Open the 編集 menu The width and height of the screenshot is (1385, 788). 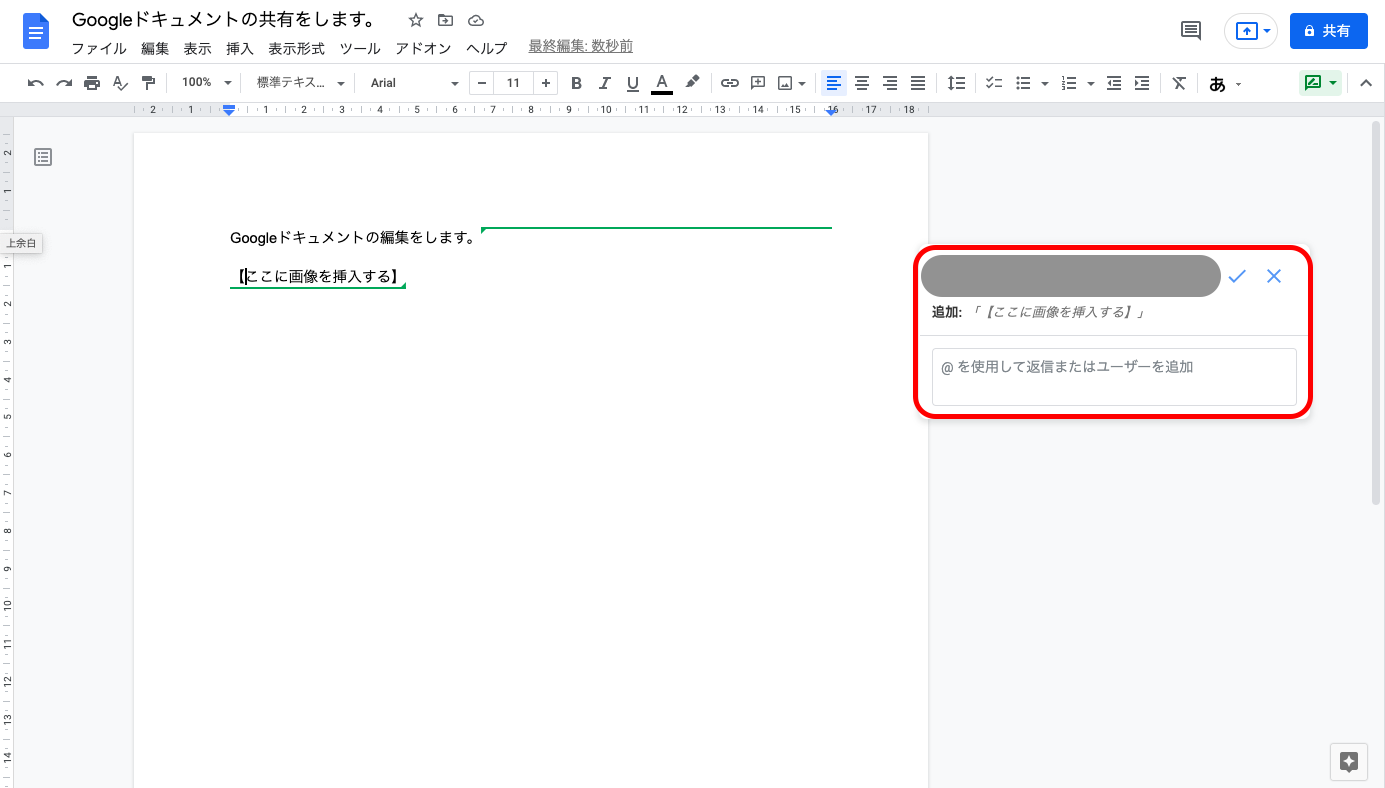point(155,48)
